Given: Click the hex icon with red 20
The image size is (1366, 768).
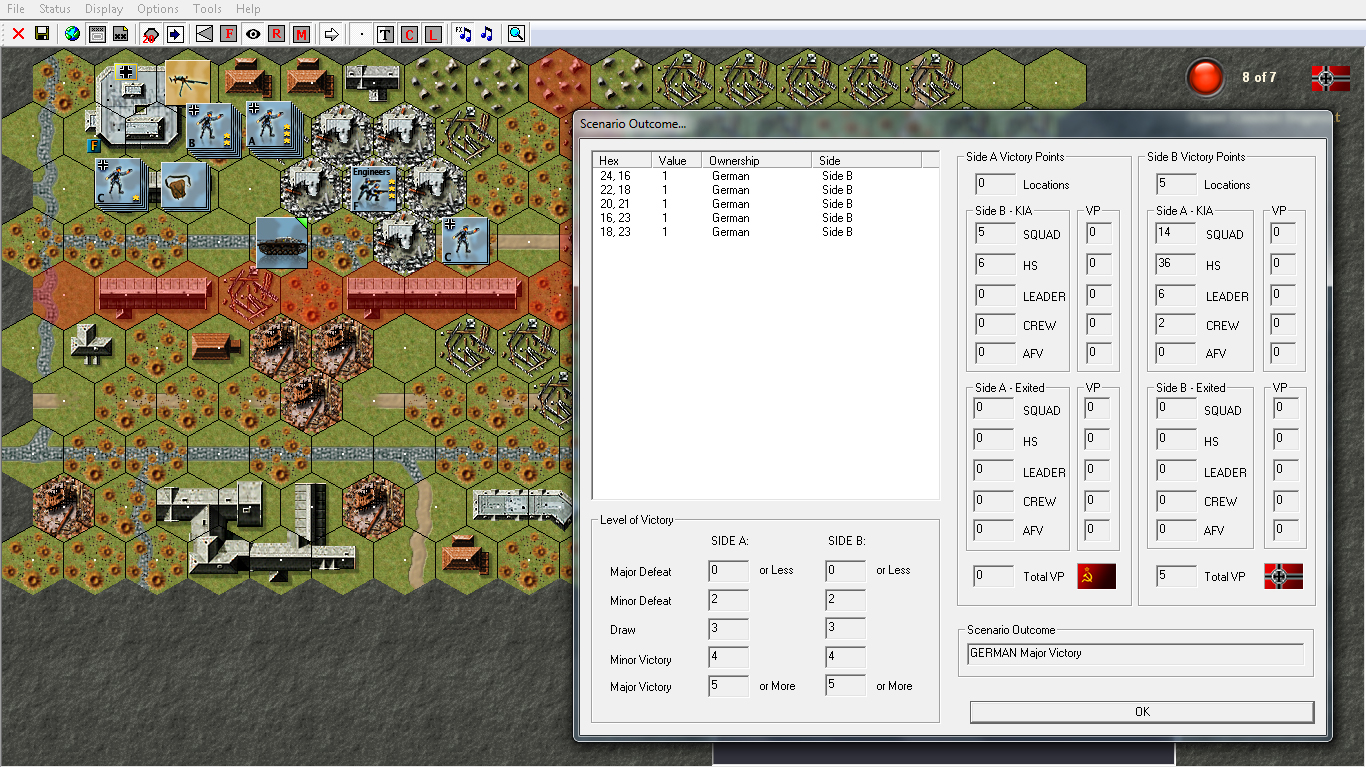Looking at the screenshot, I should tap(150, 34).
